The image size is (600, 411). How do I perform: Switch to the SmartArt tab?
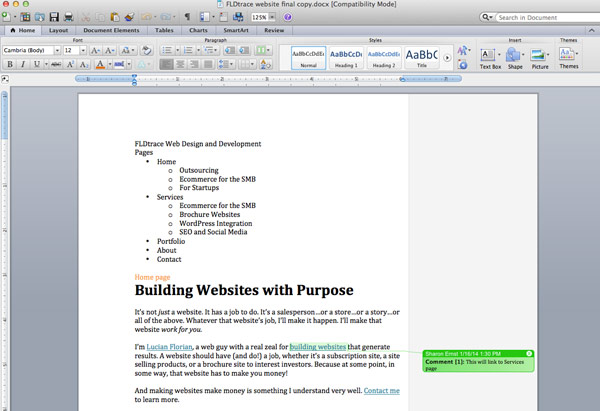(x=236, y=30)
